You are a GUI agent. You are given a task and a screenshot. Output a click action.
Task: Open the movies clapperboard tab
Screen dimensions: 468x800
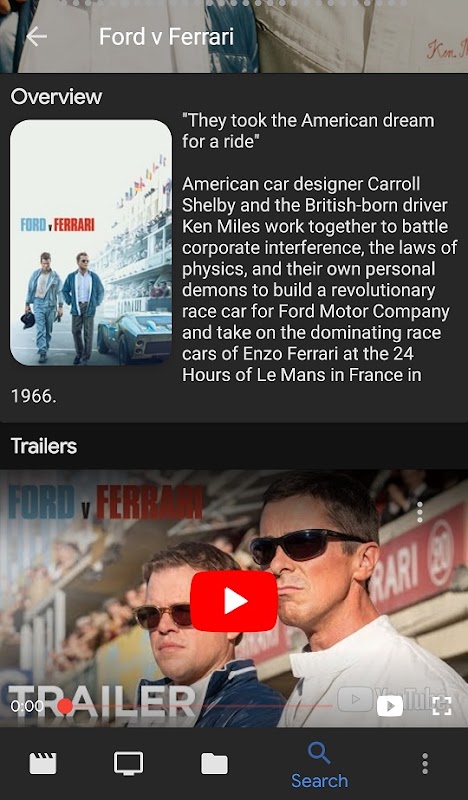tap(43, 763)
